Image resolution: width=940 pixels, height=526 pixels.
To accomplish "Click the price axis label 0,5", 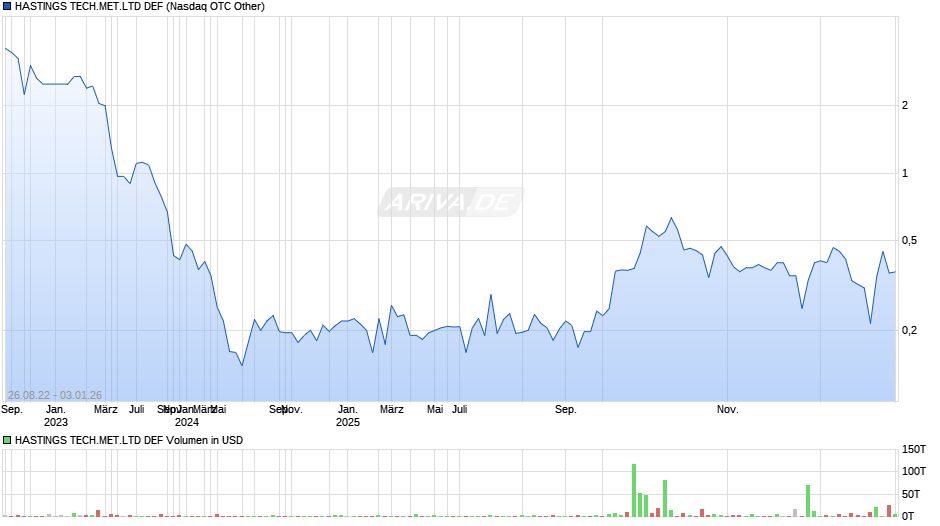I will [909, 241].
